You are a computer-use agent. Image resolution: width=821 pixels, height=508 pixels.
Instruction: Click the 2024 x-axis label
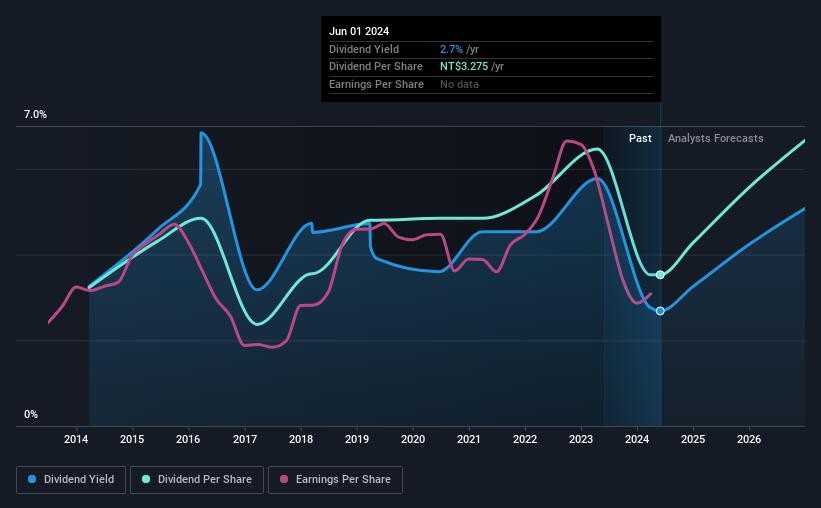tap(637, 439)
